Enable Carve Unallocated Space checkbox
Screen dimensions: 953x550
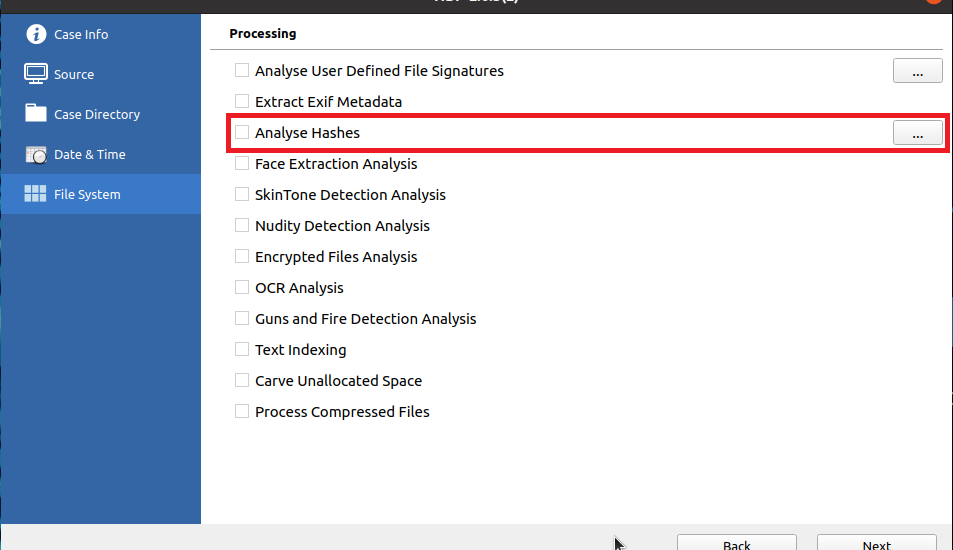pyautogui.click(x=242, y=380)
